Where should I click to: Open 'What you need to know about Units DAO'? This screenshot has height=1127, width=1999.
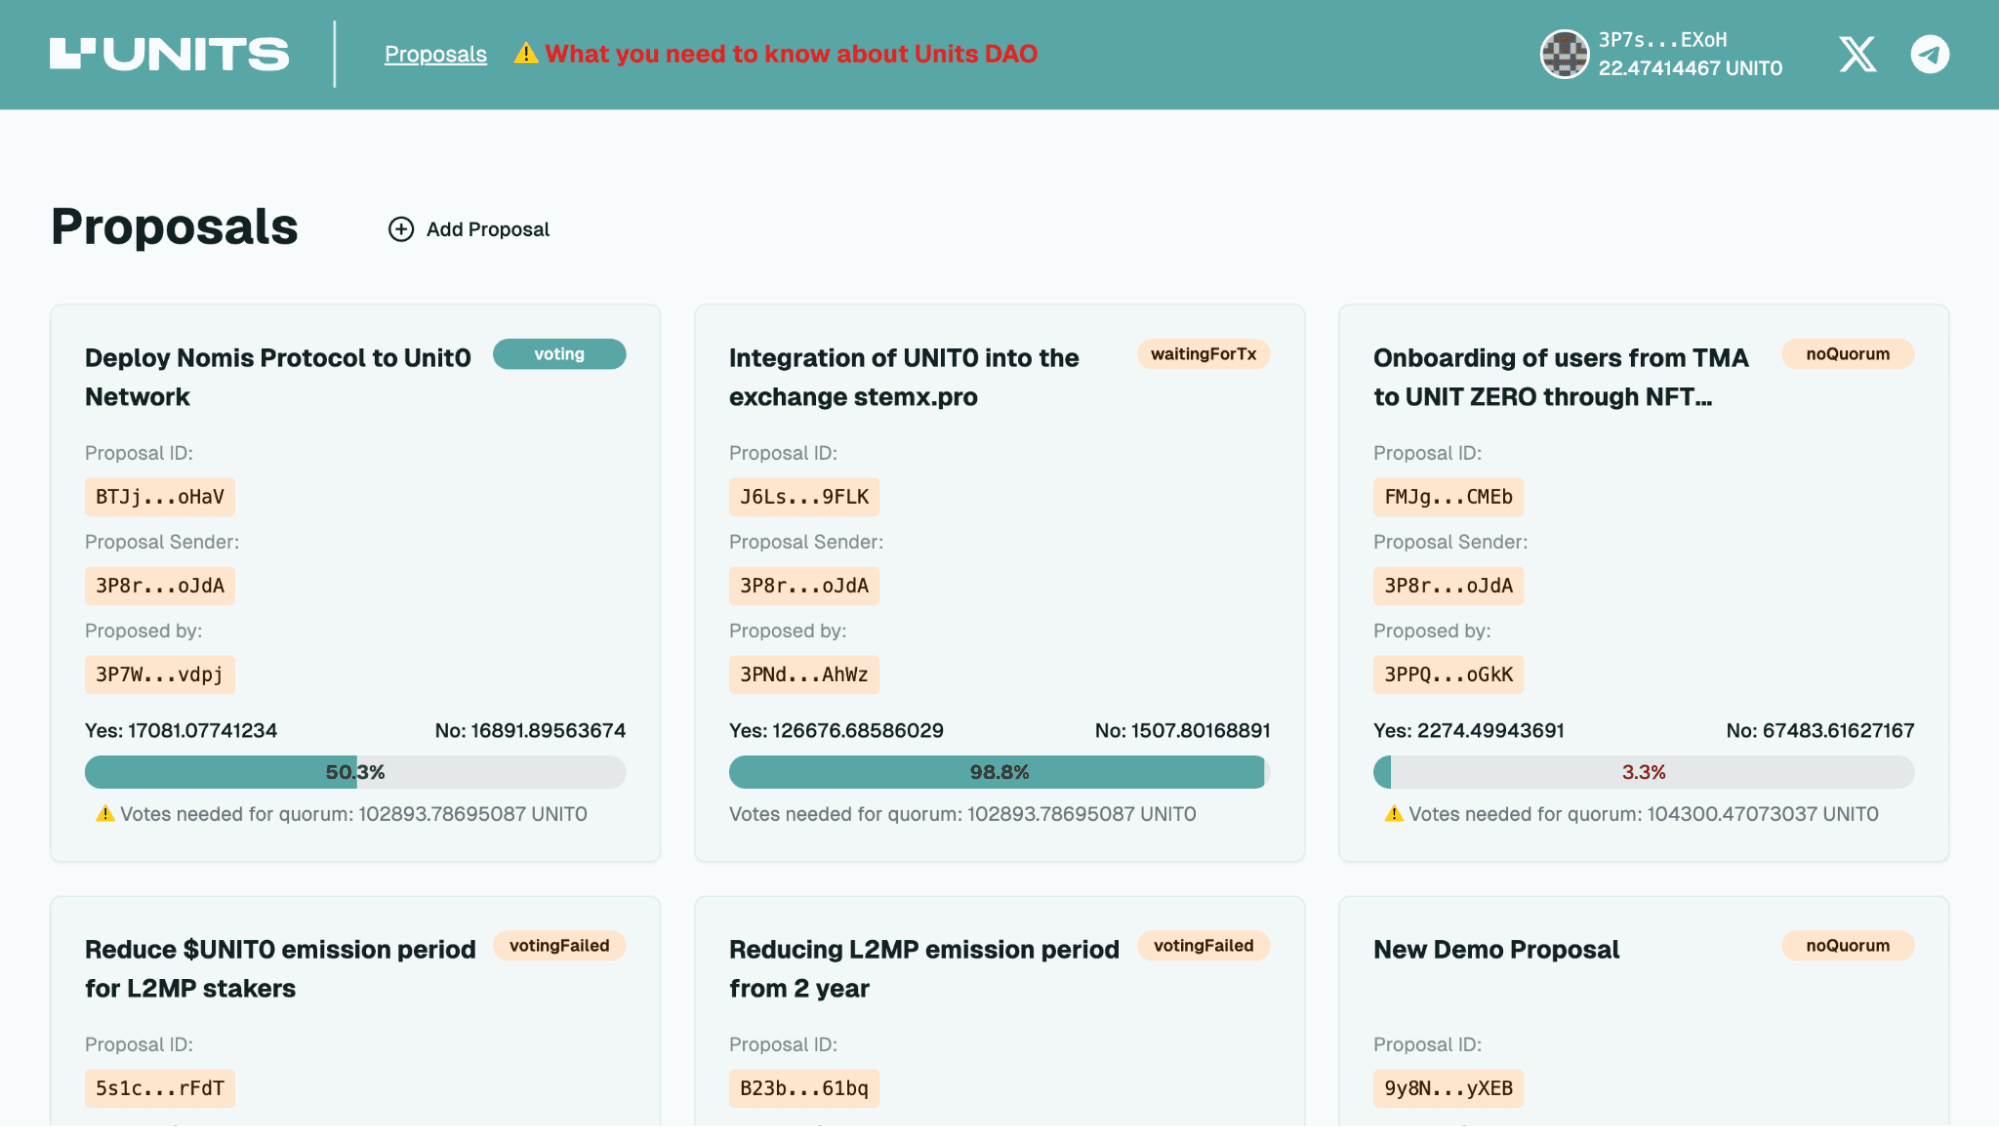(x=791, y=53)
